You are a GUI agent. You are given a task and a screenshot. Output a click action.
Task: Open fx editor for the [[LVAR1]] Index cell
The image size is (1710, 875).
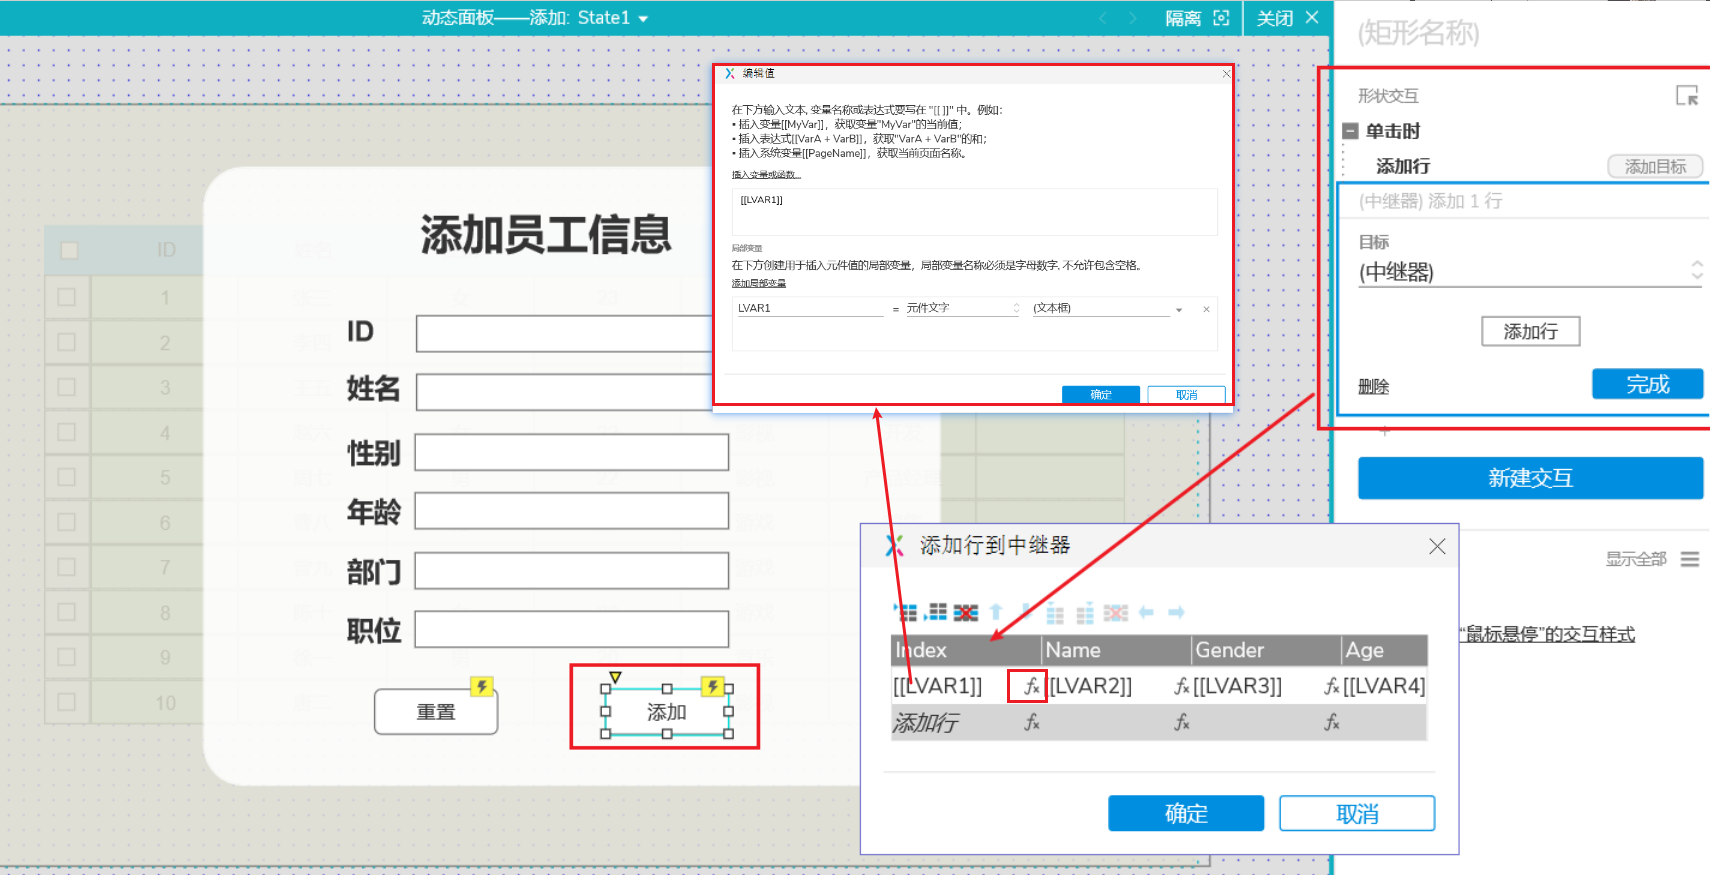pyautogui.click(x=1031, y=686)
